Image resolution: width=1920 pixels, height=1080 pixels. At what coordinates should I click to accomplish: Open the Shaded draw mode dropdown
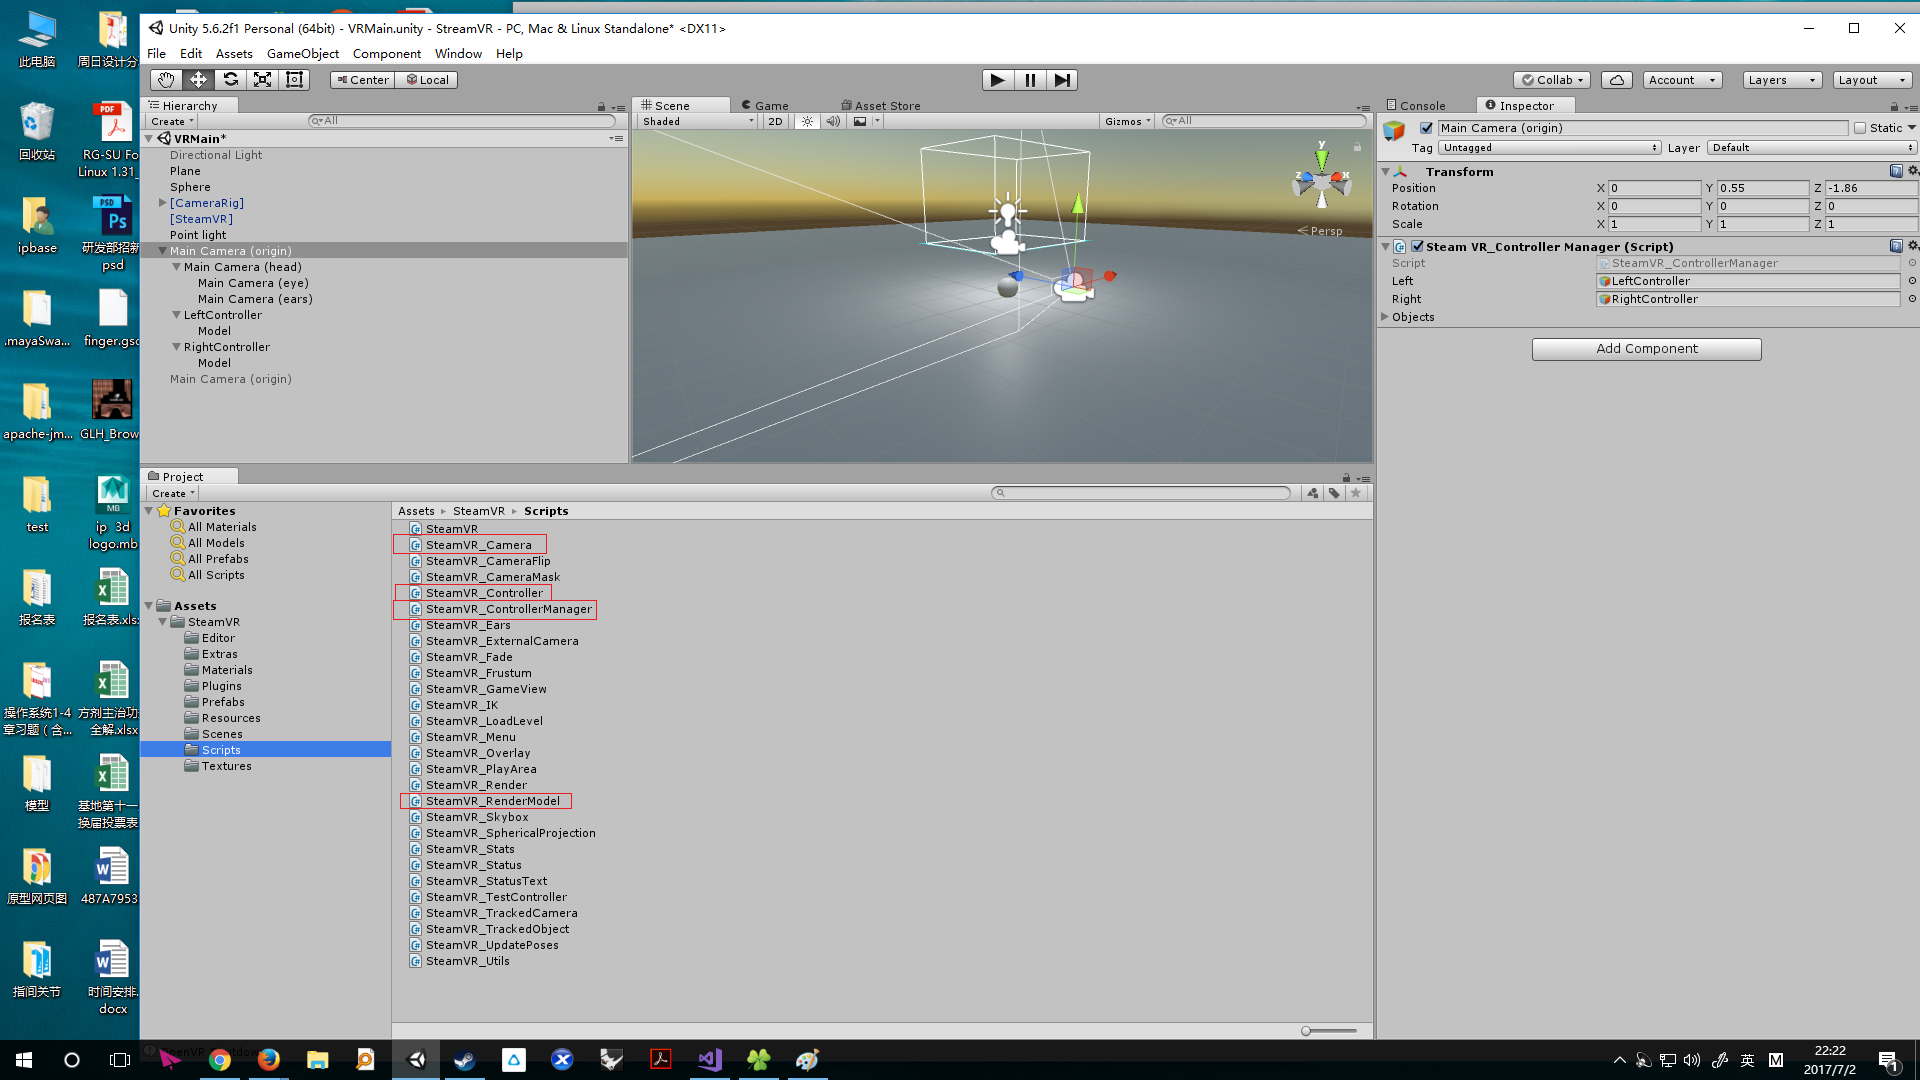[697, 121]
